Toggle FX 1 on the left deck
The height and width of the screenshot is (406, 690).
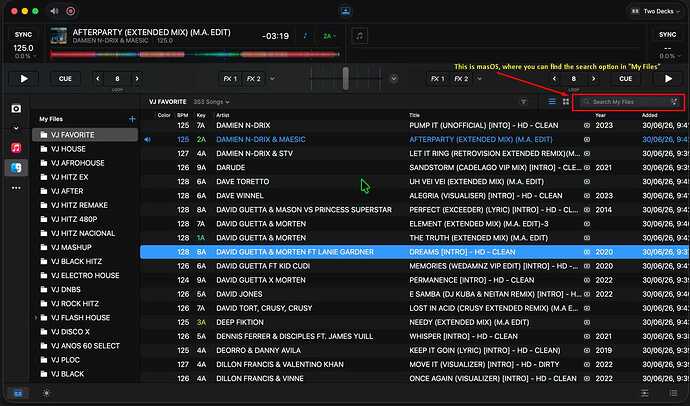[230, 79]
